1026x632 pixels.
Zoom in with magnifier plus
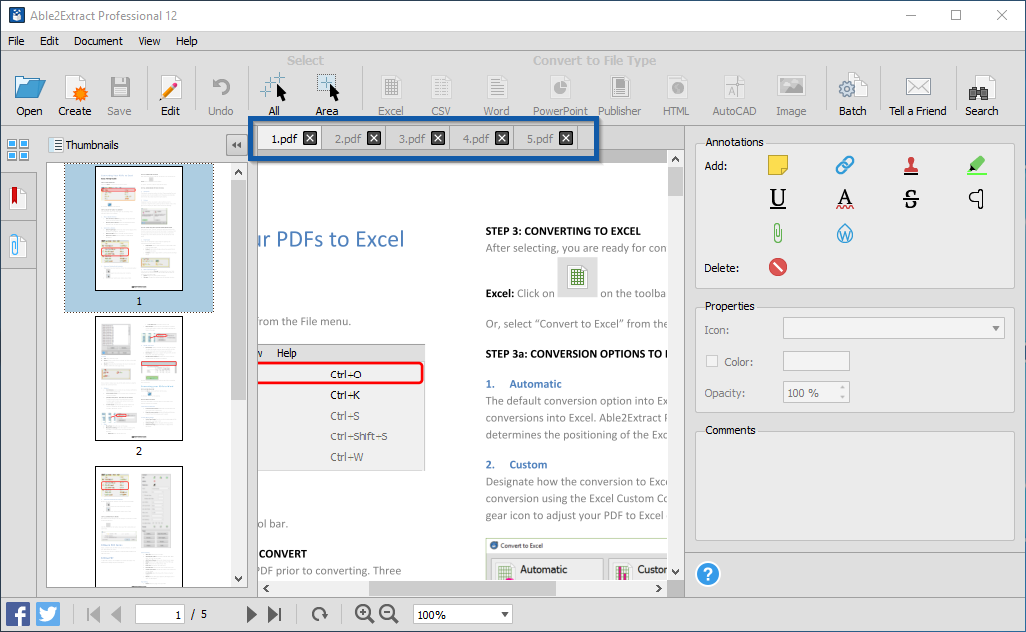pos(364,614)
